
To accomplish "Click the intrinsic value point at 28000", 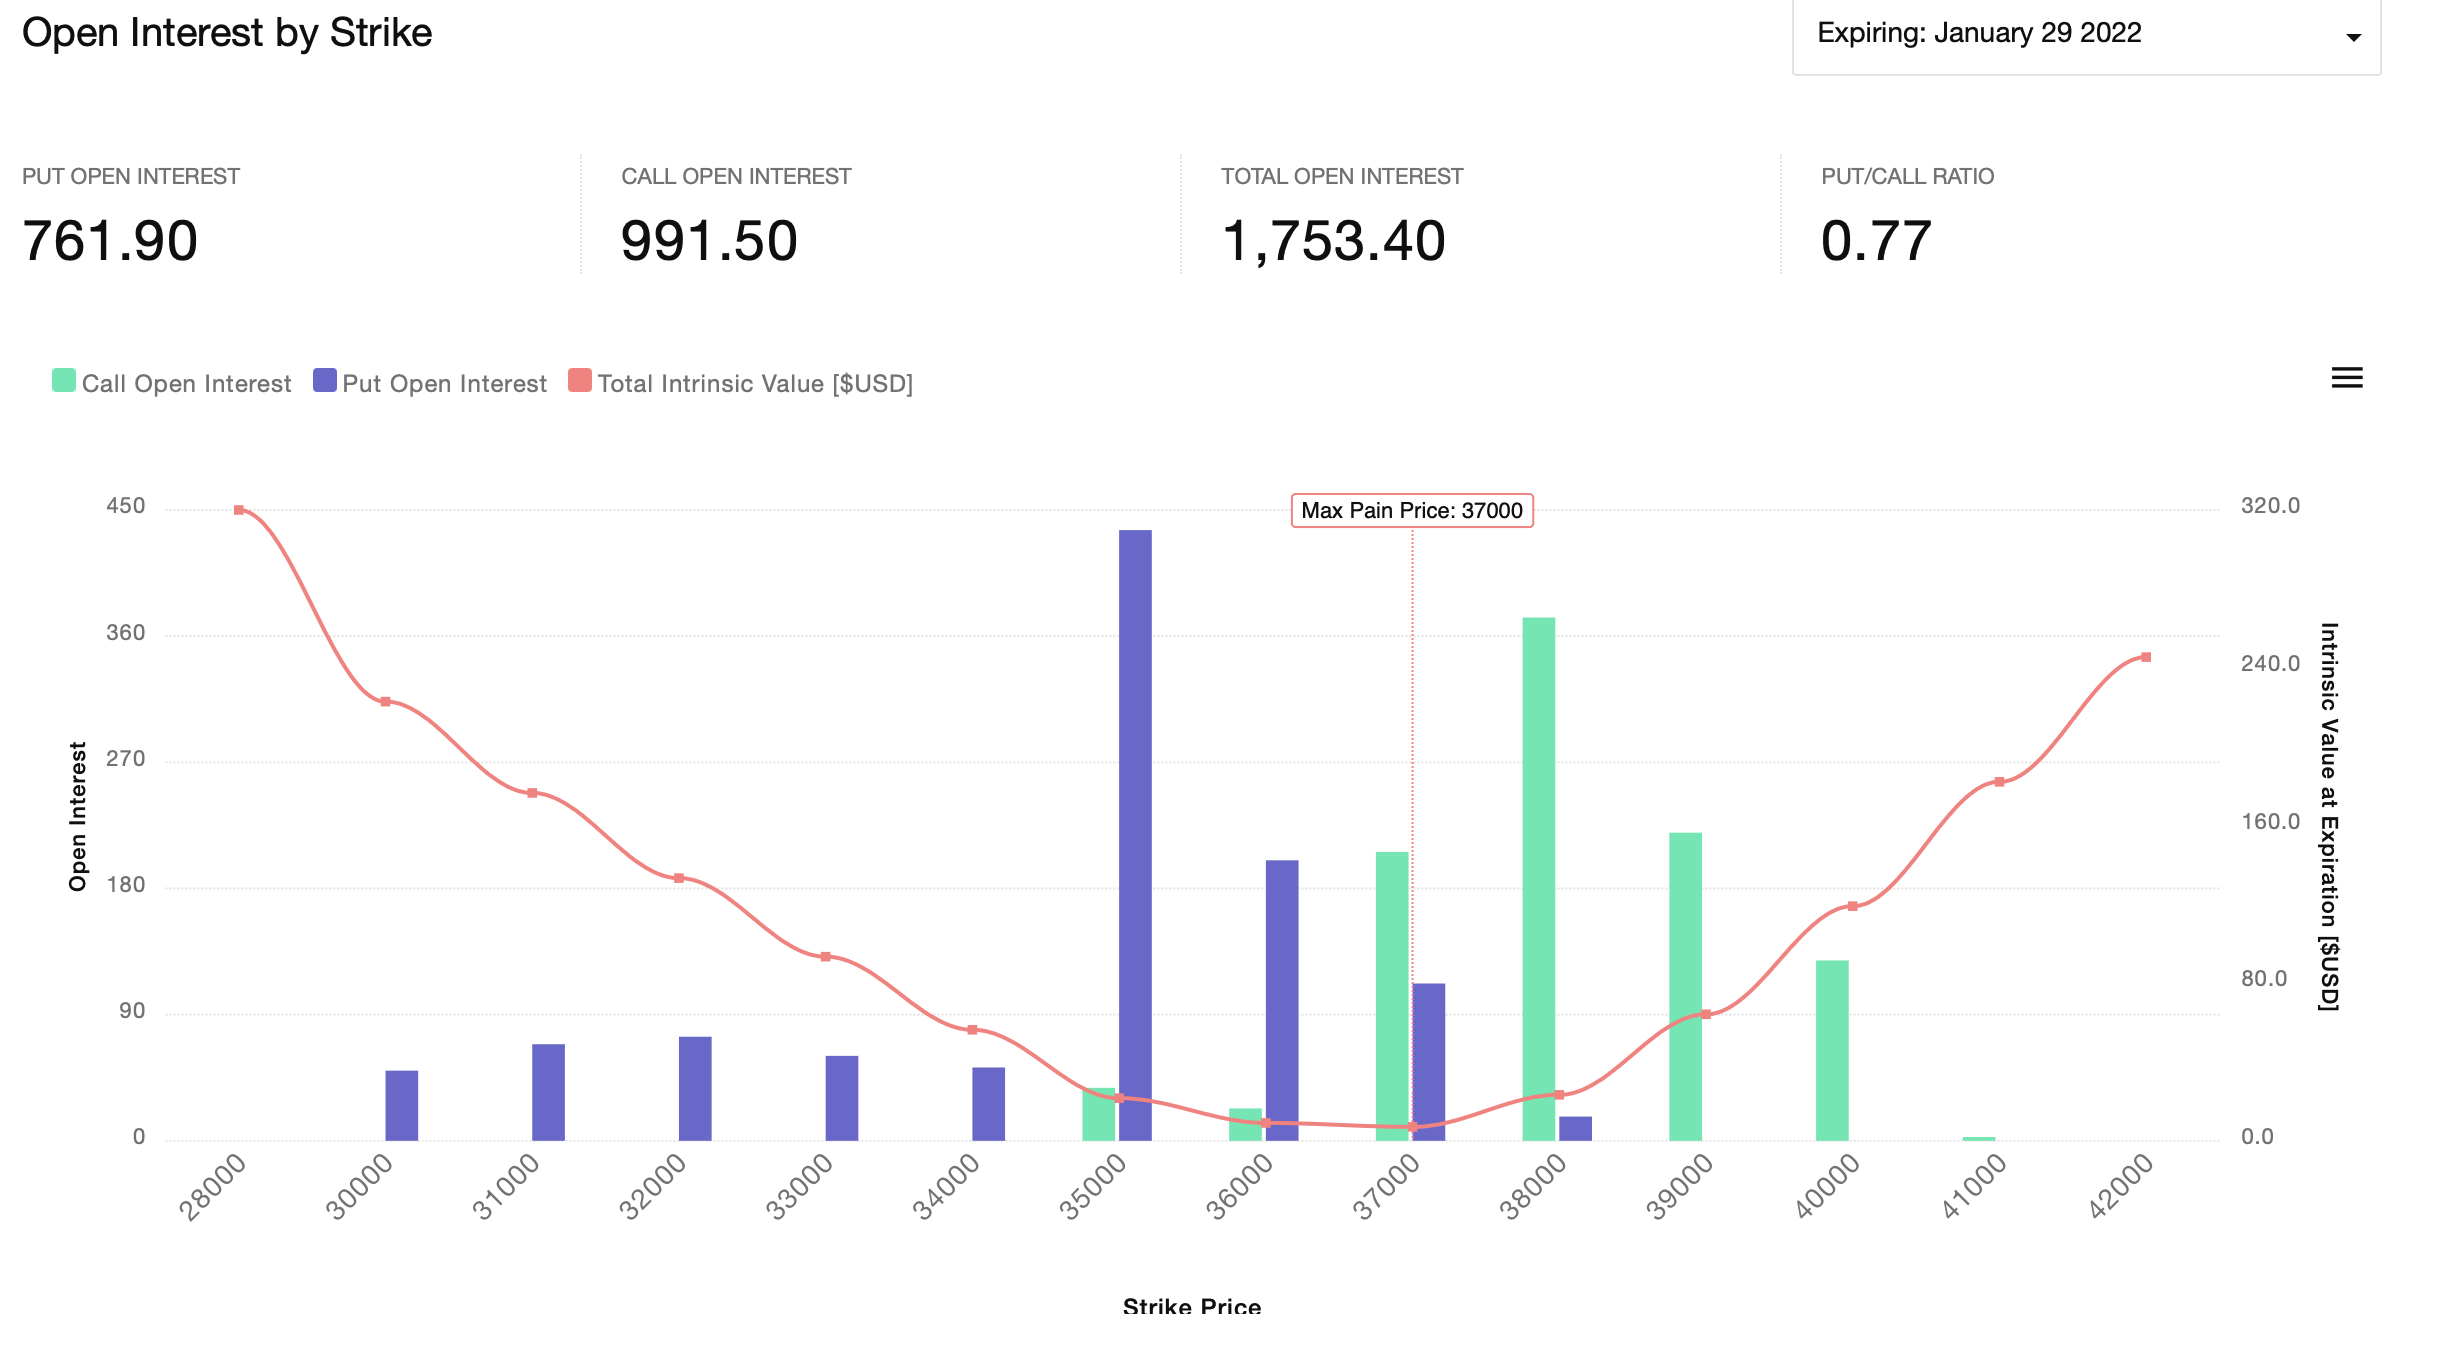I will point(239,510).
